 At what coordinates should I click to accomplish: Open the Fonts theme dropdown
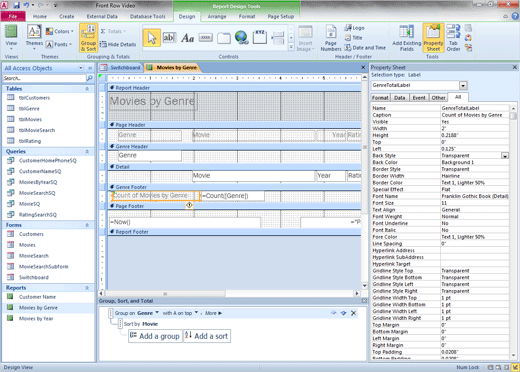(59, 44)
